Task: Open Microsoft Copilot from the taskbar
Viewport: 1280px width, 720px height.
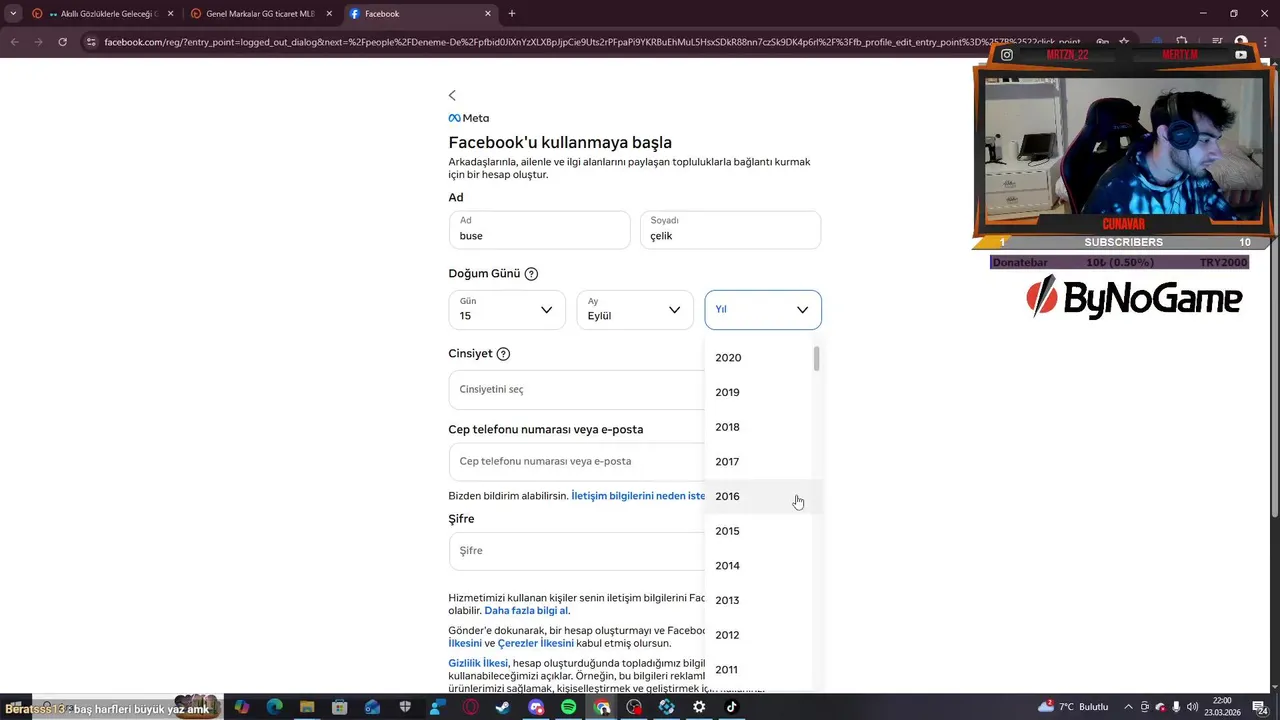Action: click(x=242, y=707)
